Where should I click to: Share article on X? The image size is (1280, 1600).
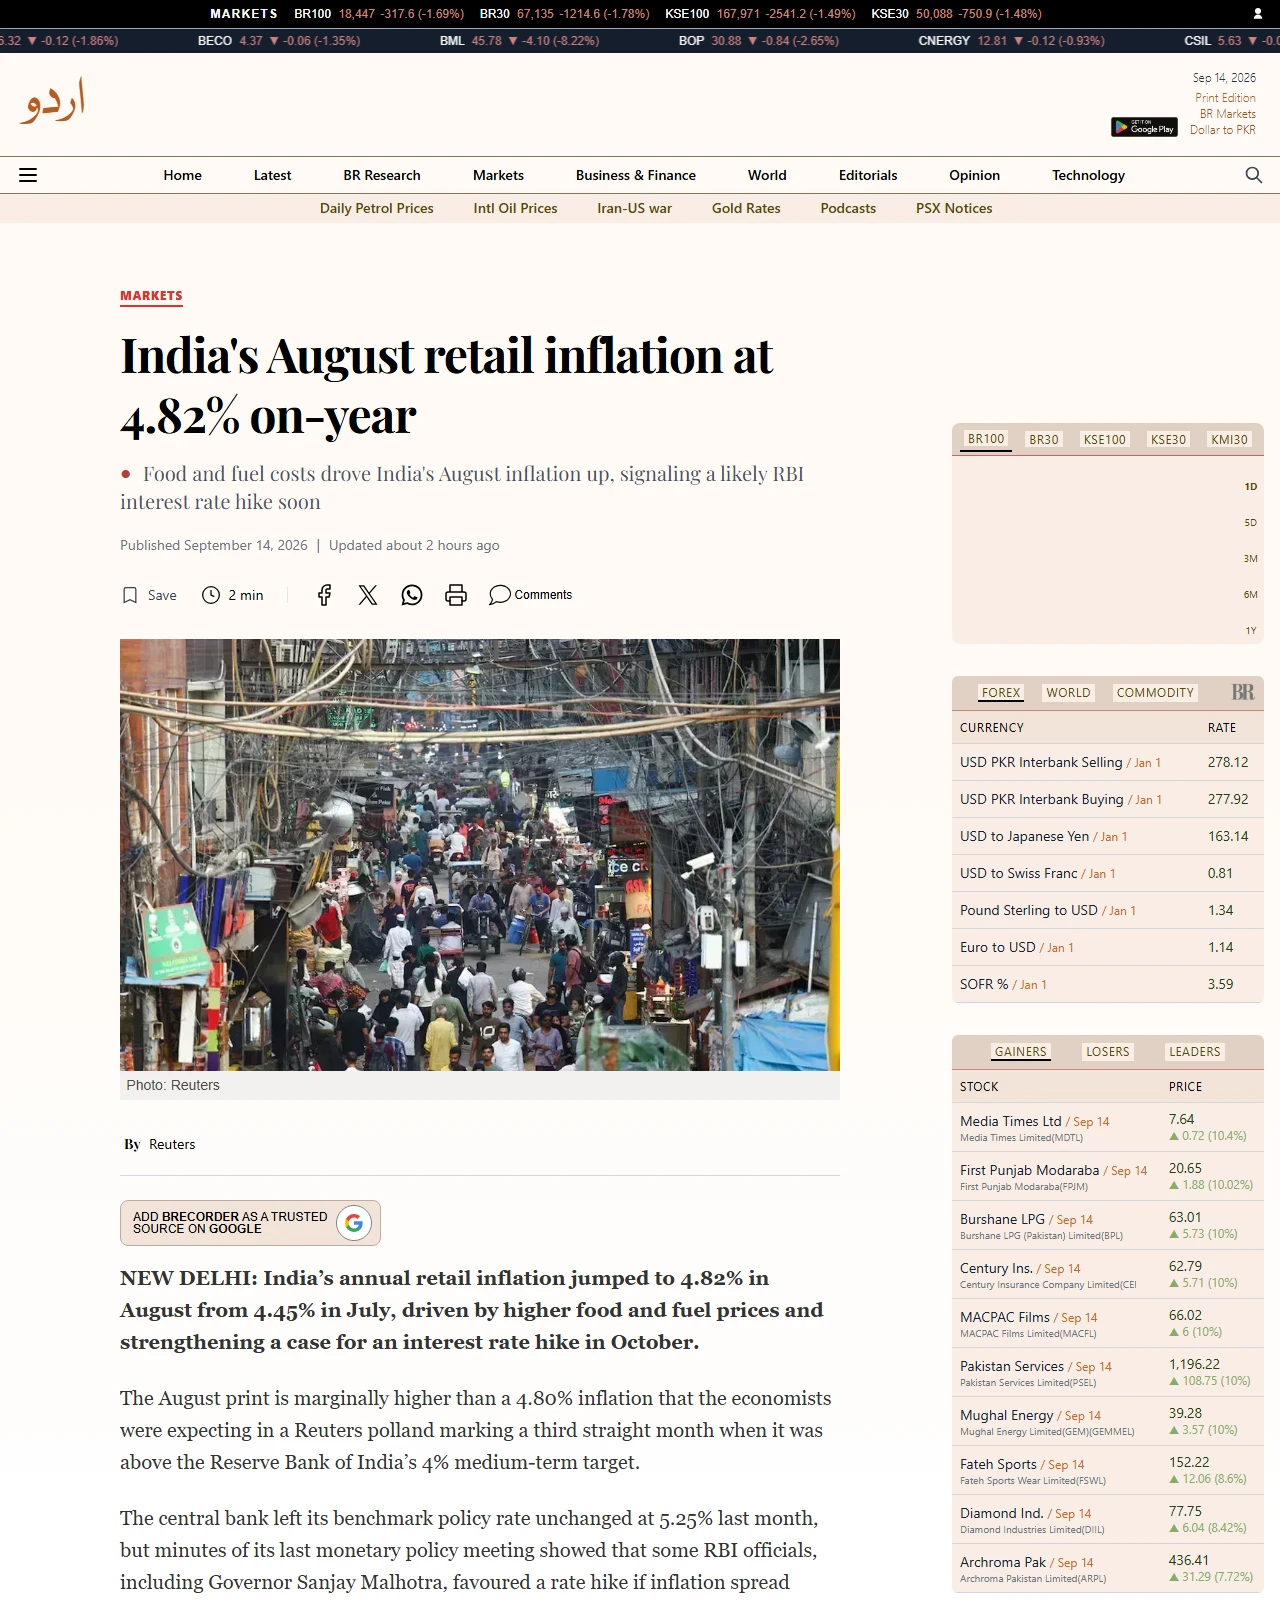(x=368, y=595)
